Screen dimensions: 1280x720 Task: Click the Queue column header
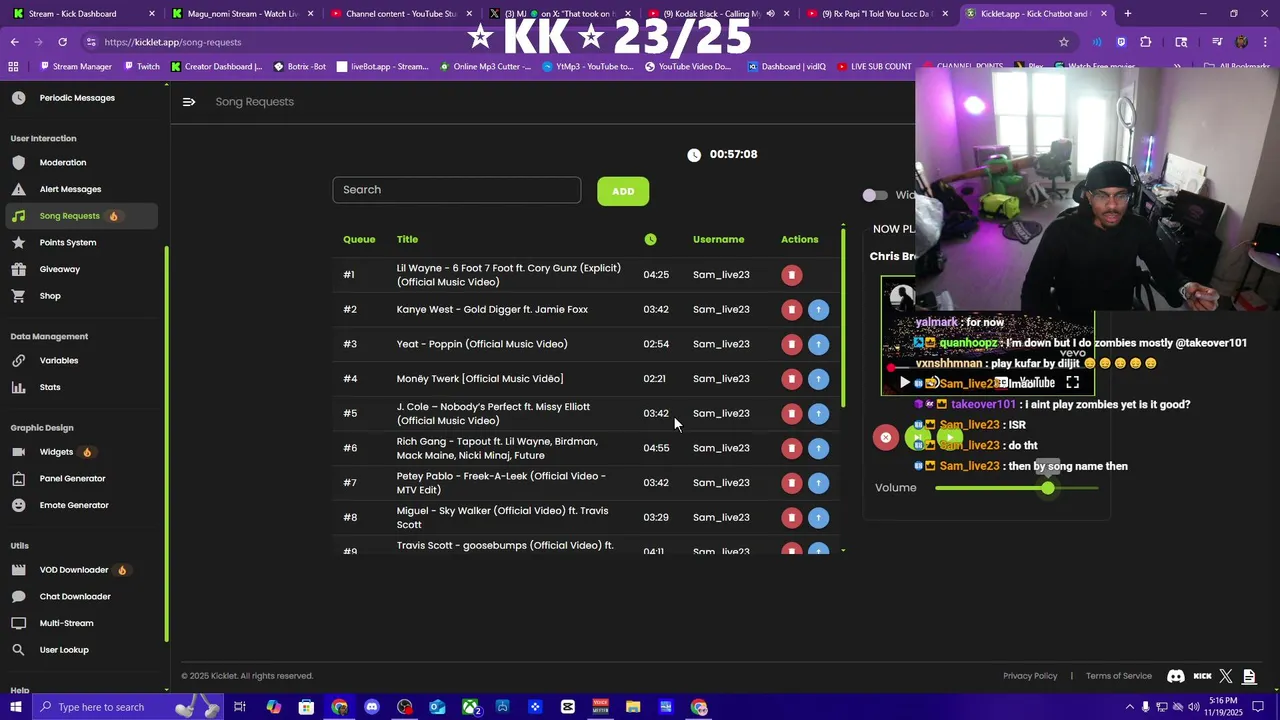[x=359, y=240]
